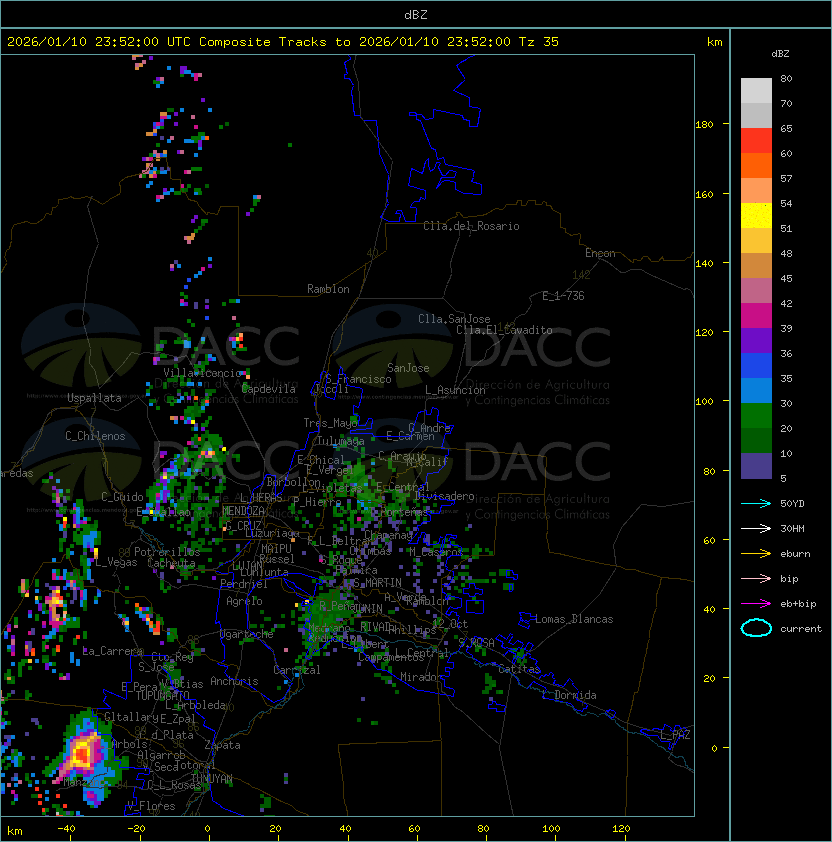Pick the red swatch between 65 and 60
The height and width of the screenshot is (842, 832).
(x=756, y=141)
